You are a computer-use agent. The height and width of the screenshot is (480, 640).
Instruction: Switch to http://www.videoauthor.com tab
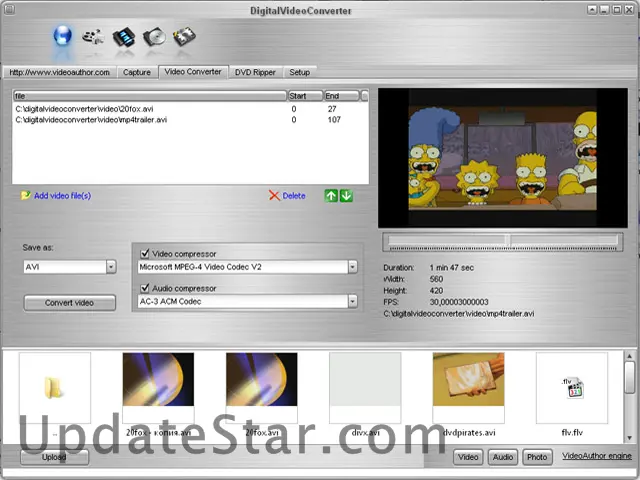(60, 72)
